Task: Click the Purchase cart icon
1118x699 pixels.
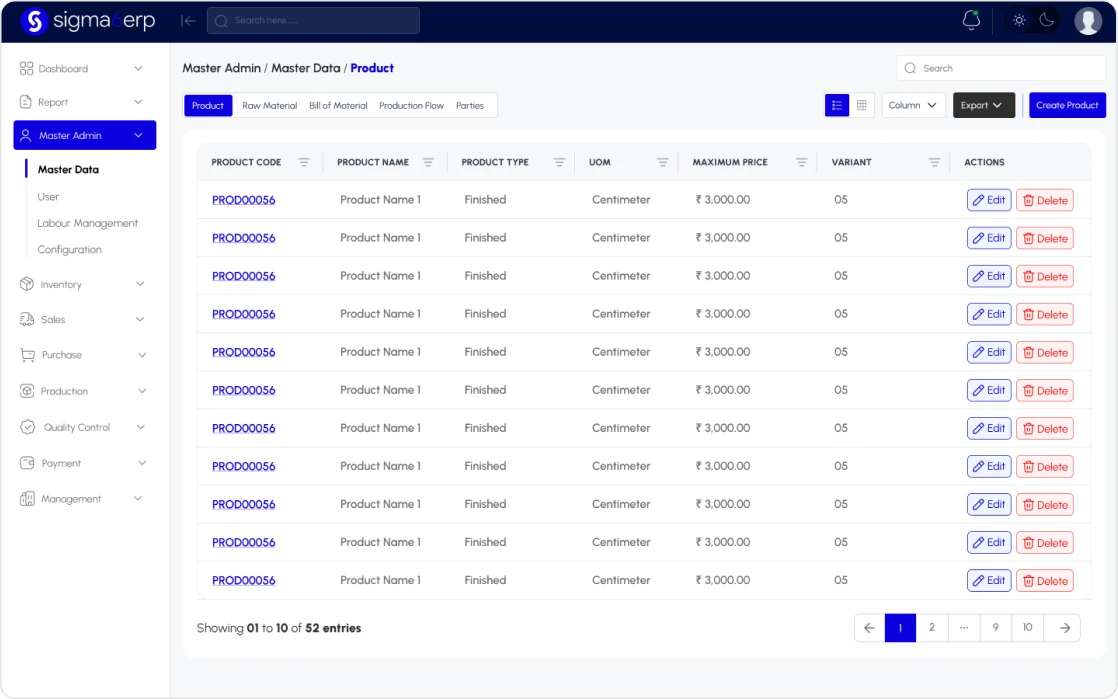Action: [27, 354]
